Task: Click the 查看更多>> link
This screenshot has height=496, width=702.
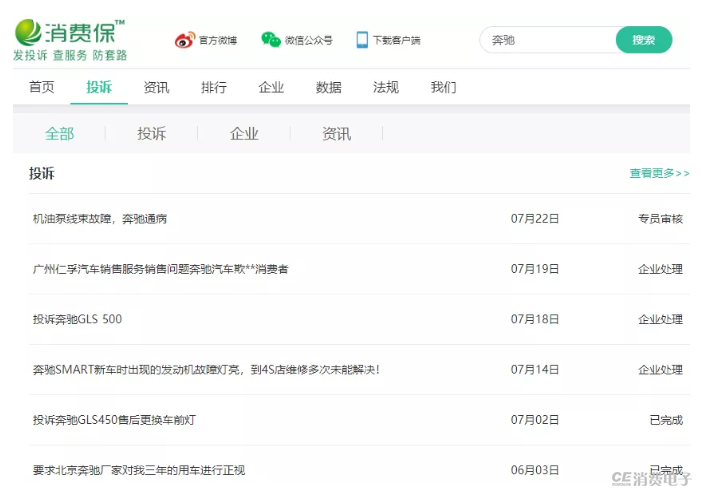Action: click(x=659, y=173)
